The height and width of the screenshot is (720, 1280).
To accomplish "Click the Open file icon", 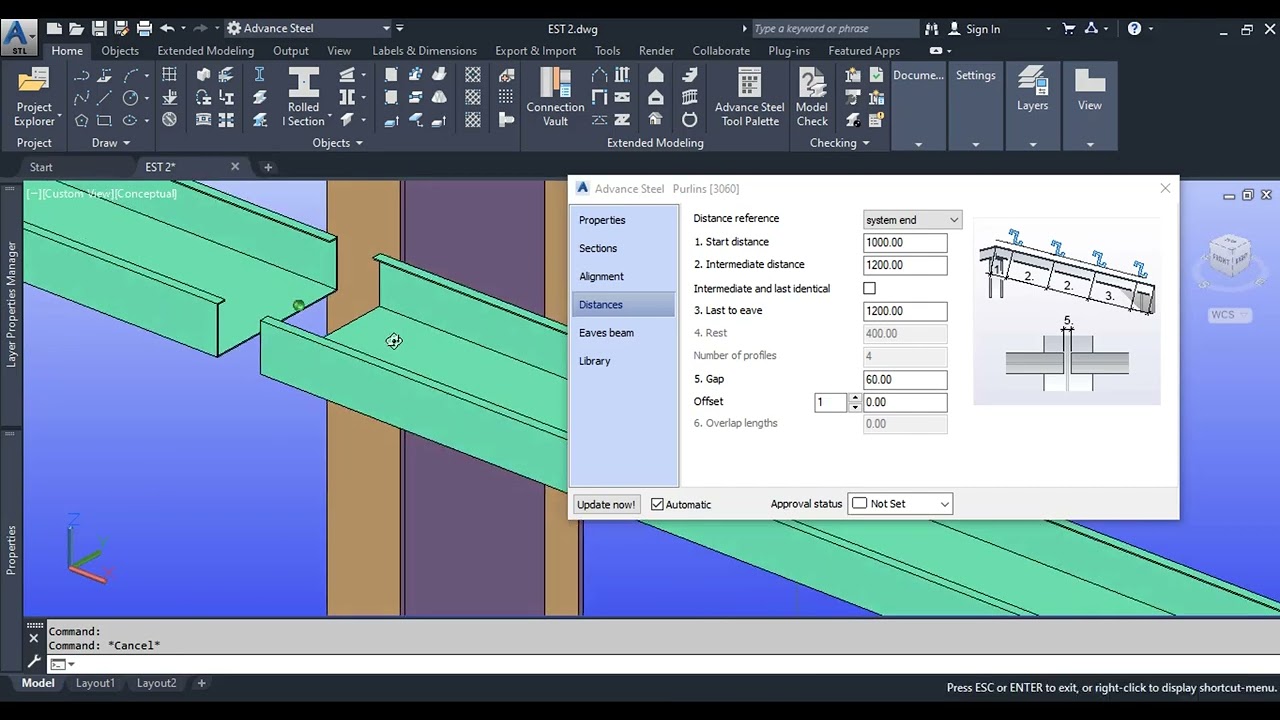I will 77,29.
